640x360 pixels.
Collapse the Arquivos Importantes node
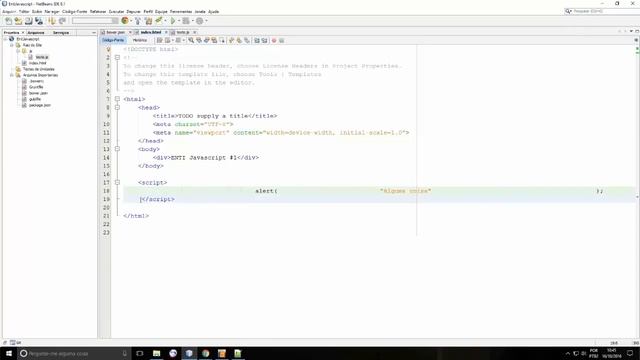[12, 75]
